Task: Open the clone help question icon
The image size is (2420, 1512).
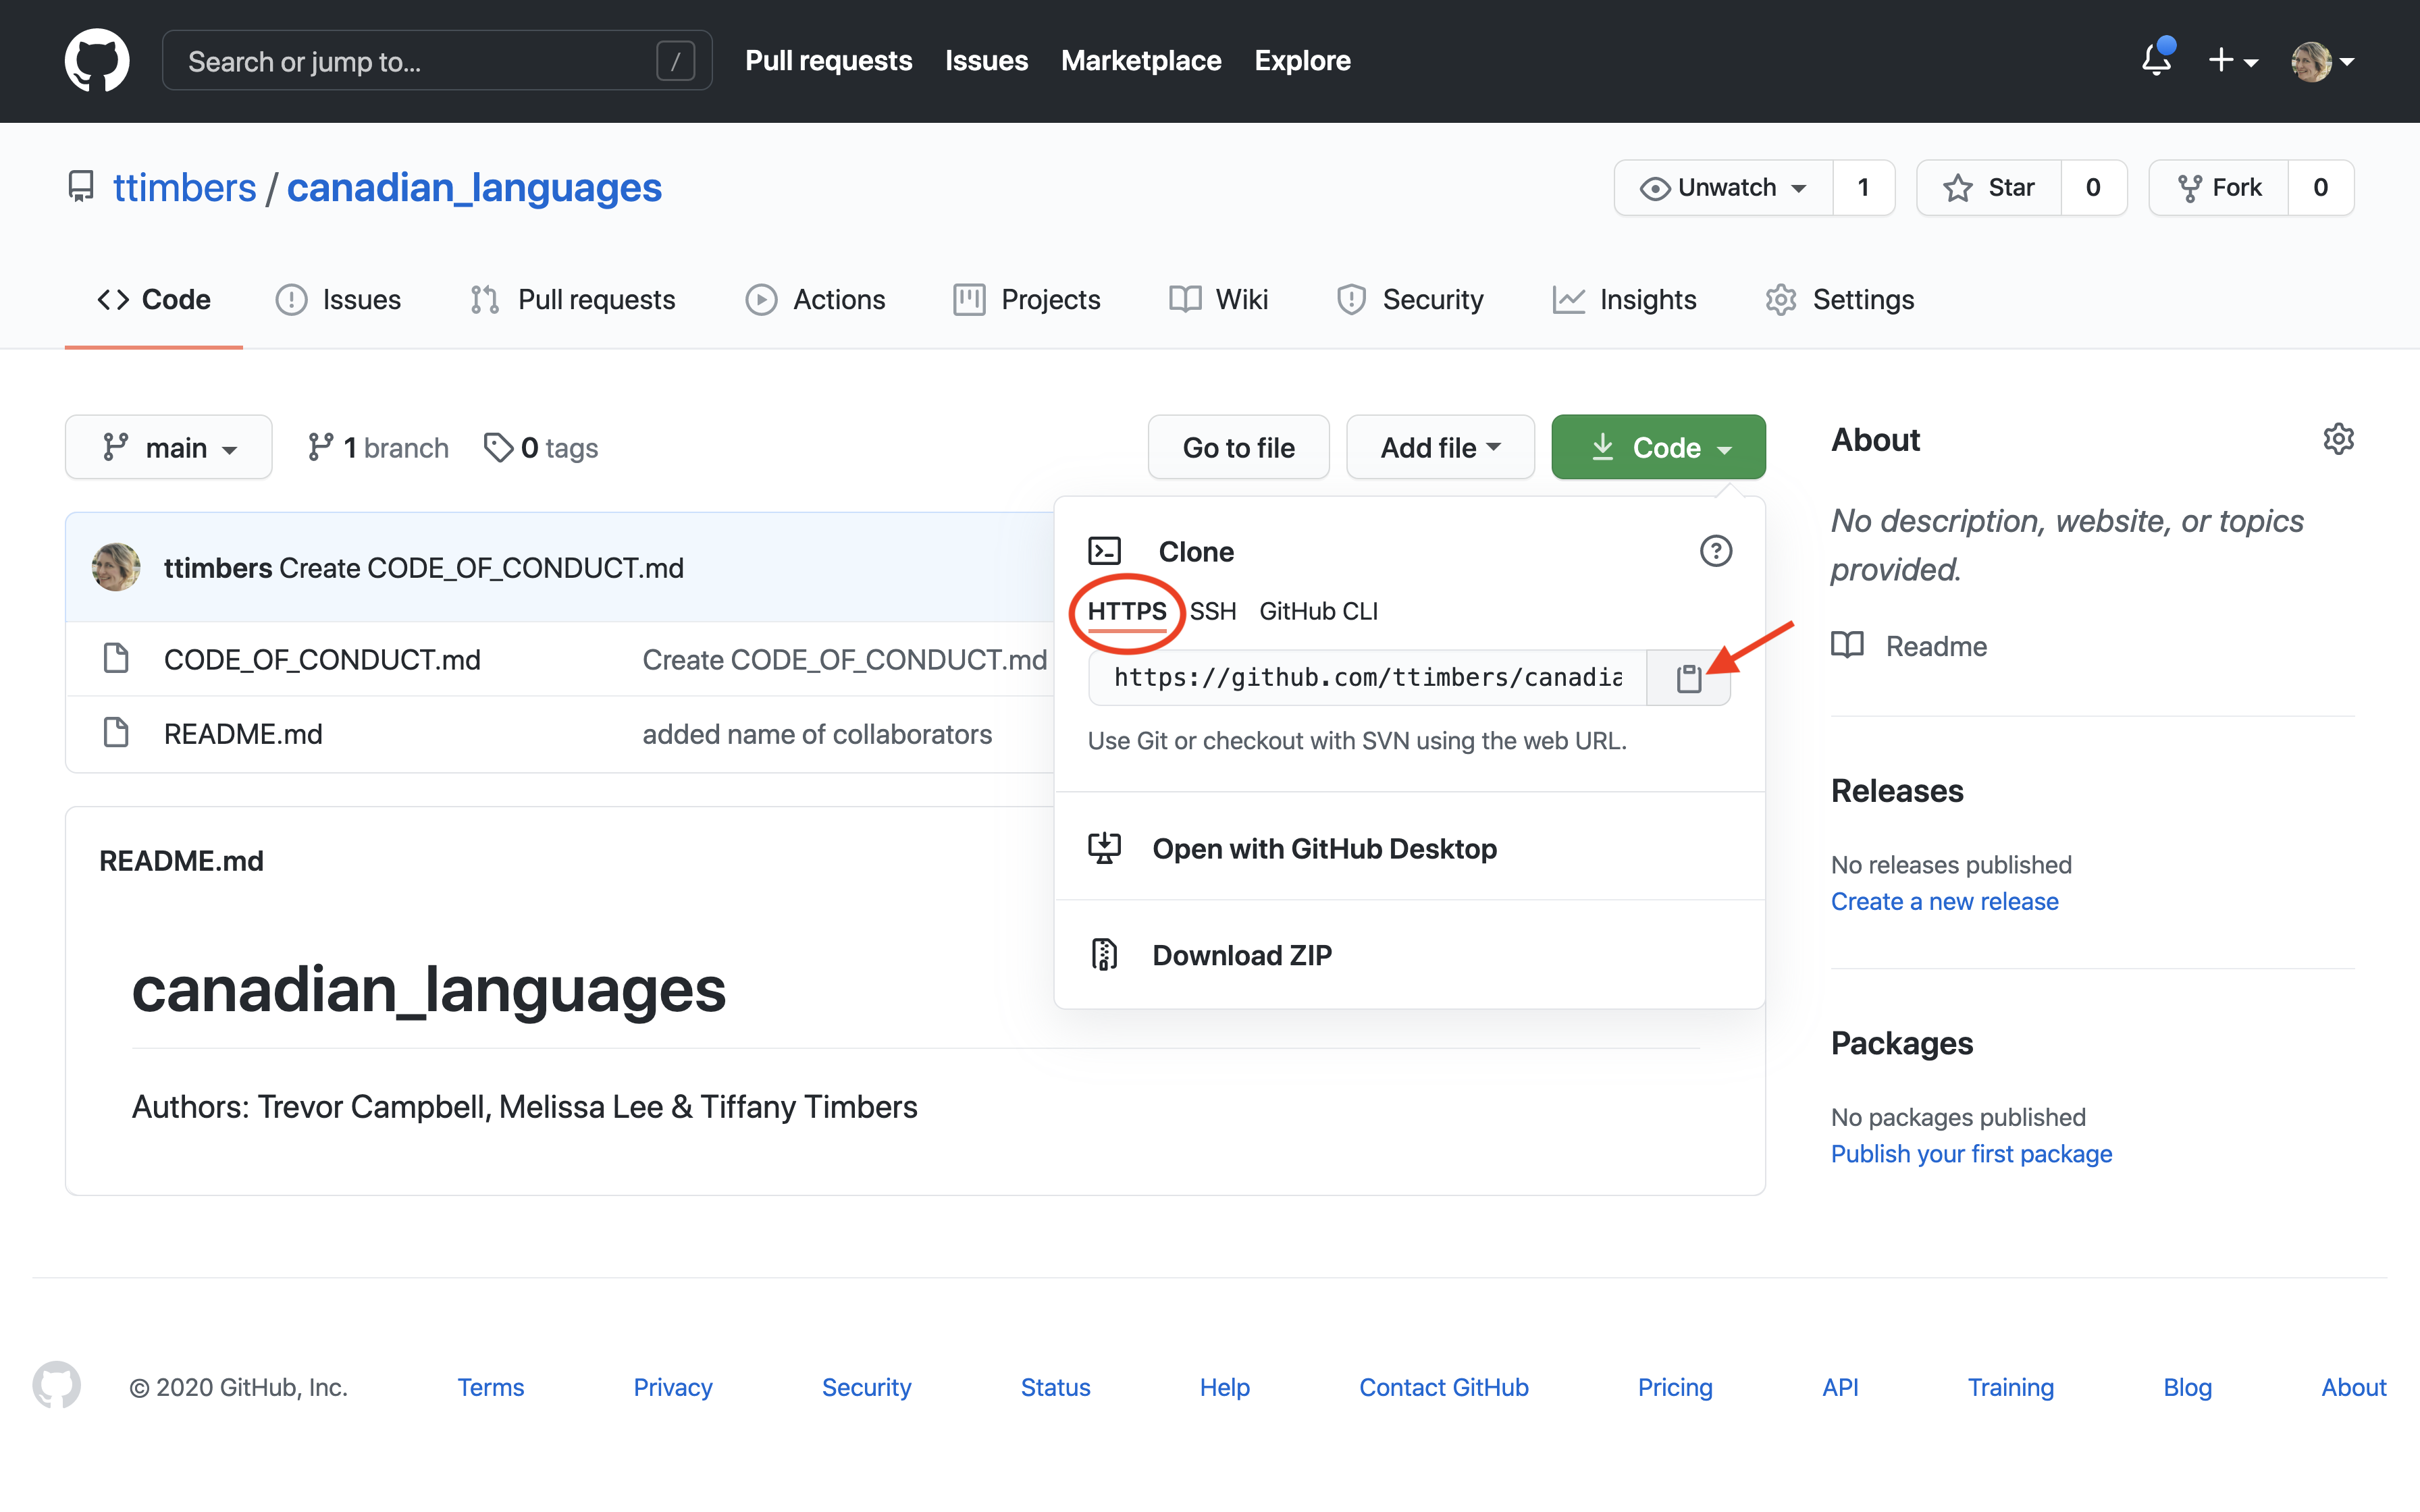Action: point(1716,551)
